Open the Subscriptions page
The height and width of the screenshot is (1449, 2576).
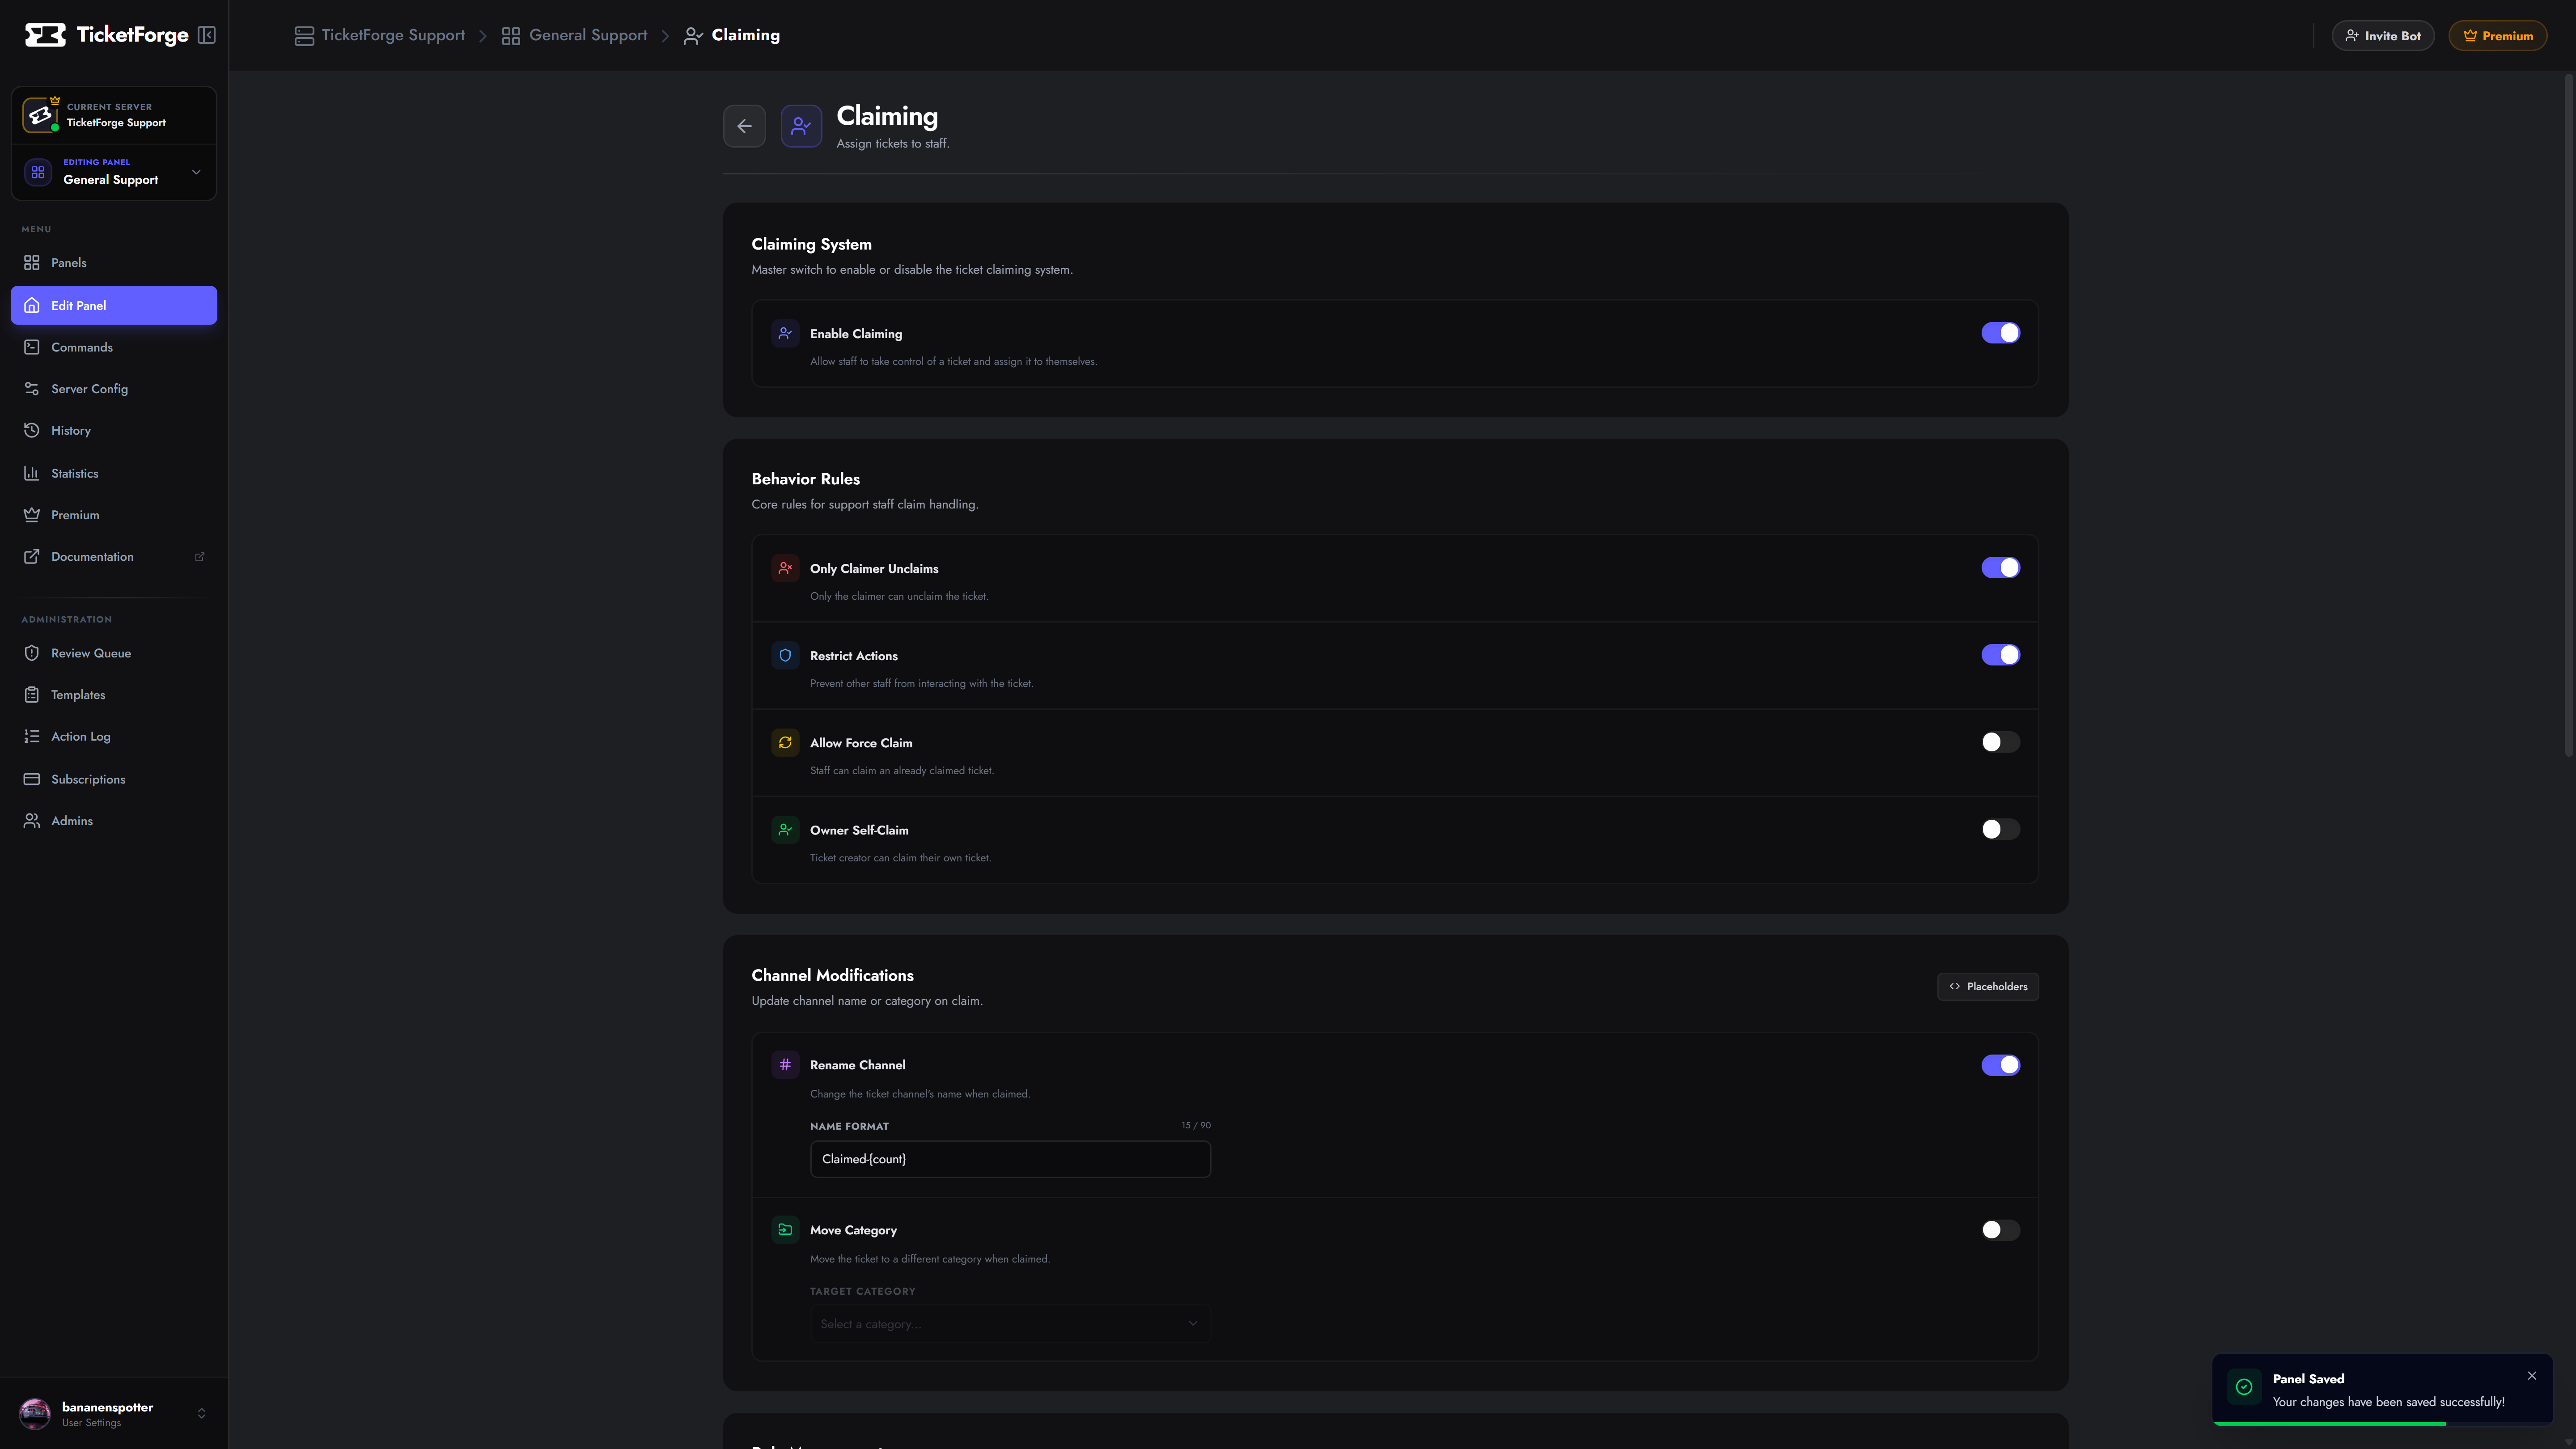[114, 779]
